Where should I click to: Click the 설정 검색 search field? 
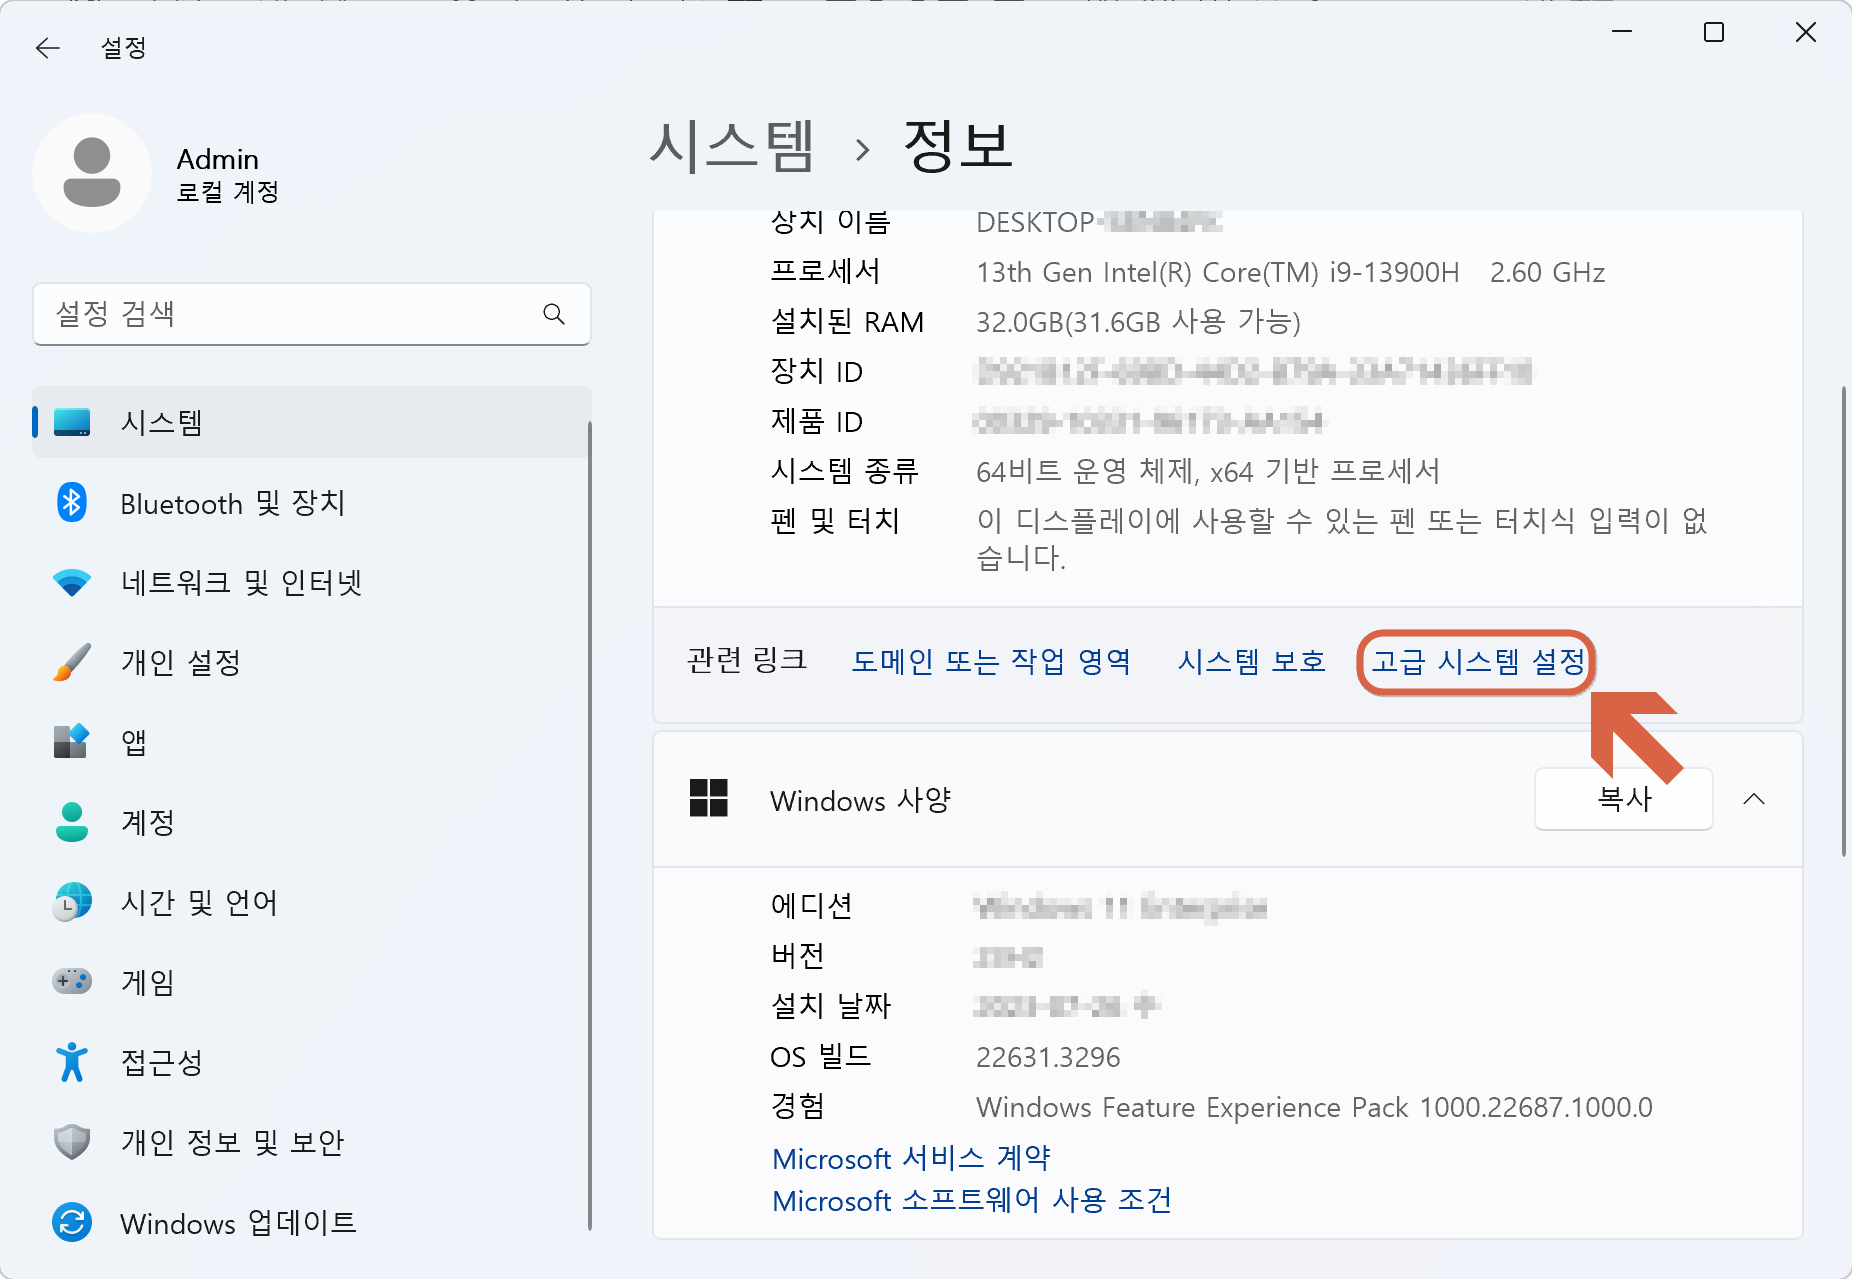pos(312,314)
